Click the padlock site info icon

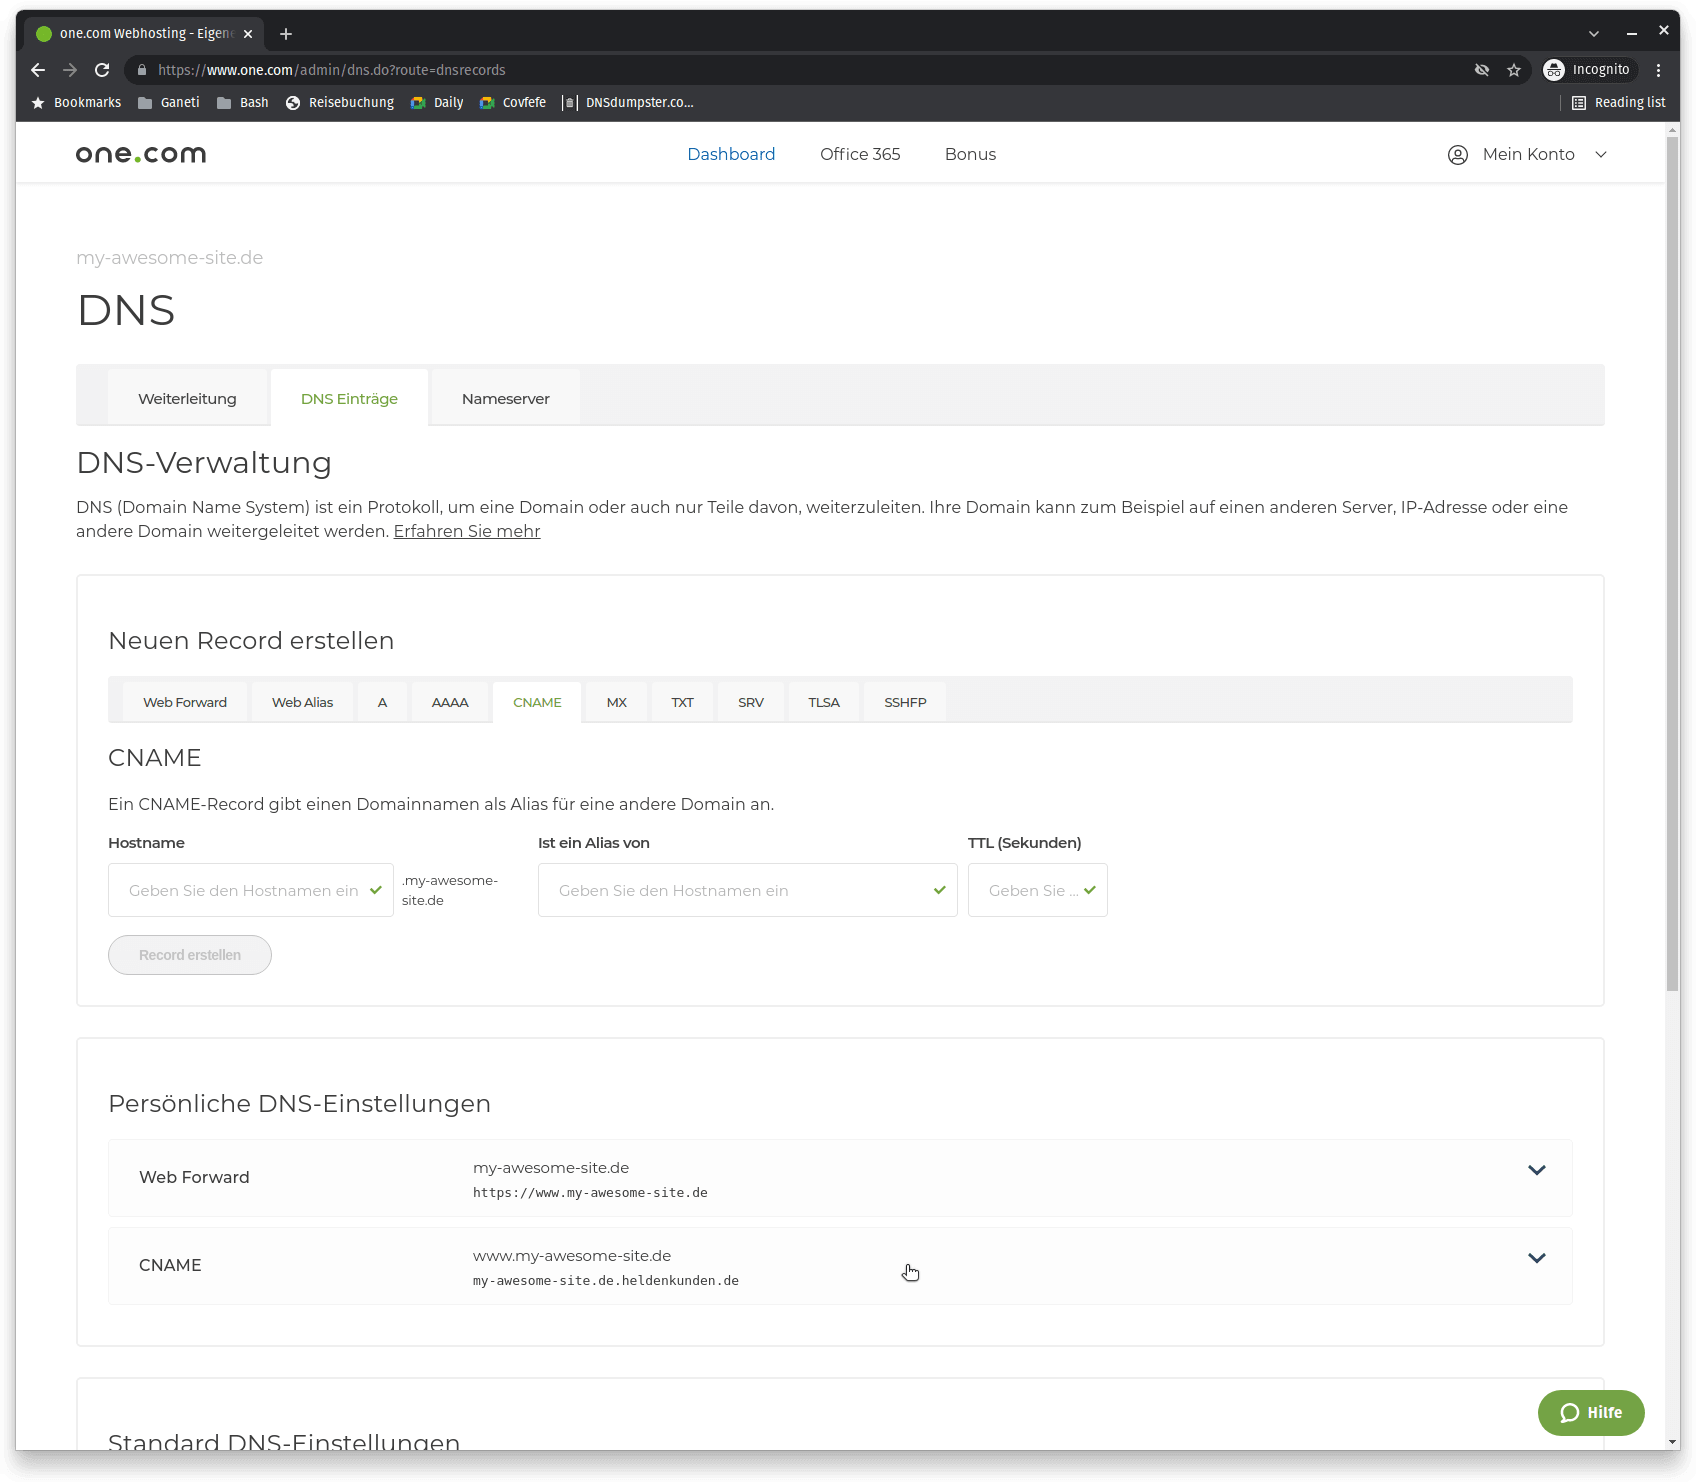pos(142,70)
